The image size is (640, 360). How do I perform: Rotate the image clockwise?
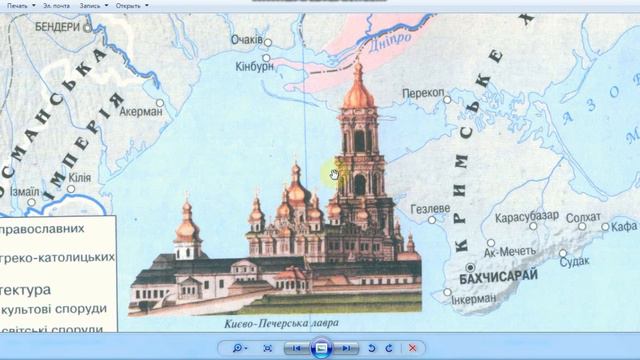(389, 348)
